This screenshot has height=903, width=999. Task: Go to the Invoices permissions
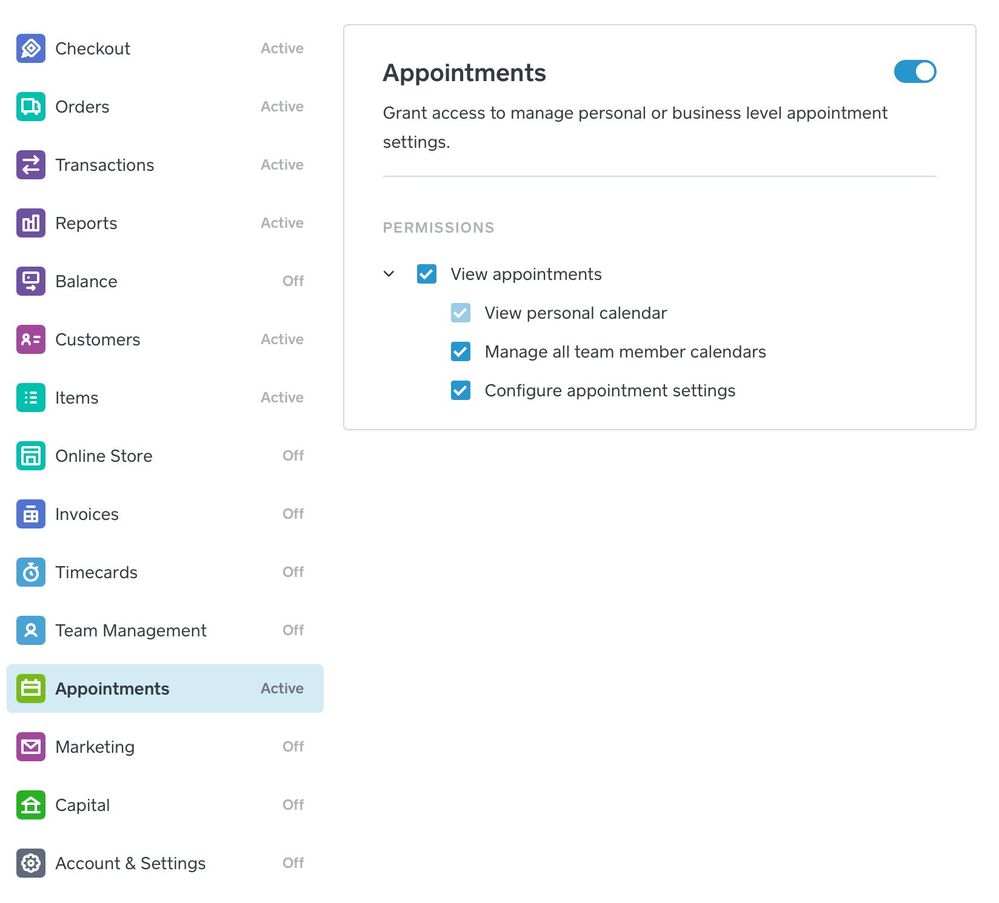(x=87, y=514)
